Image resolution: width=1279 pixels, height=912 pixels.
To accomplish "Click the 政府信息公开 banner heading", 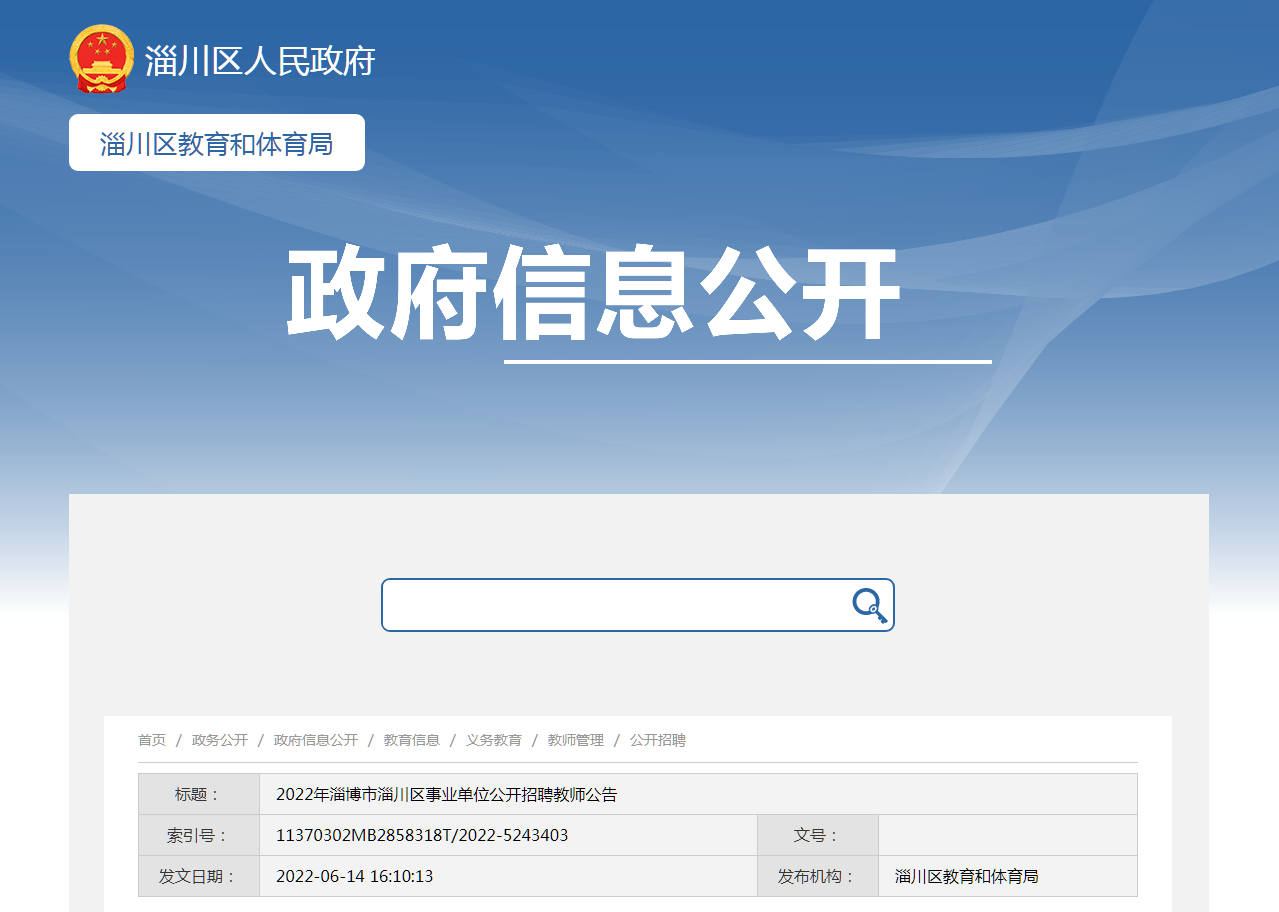I will (594, 293).
